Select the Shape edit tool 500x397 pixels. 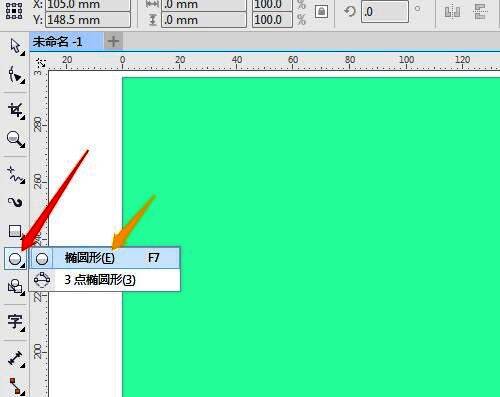click(x=15, y=74)
